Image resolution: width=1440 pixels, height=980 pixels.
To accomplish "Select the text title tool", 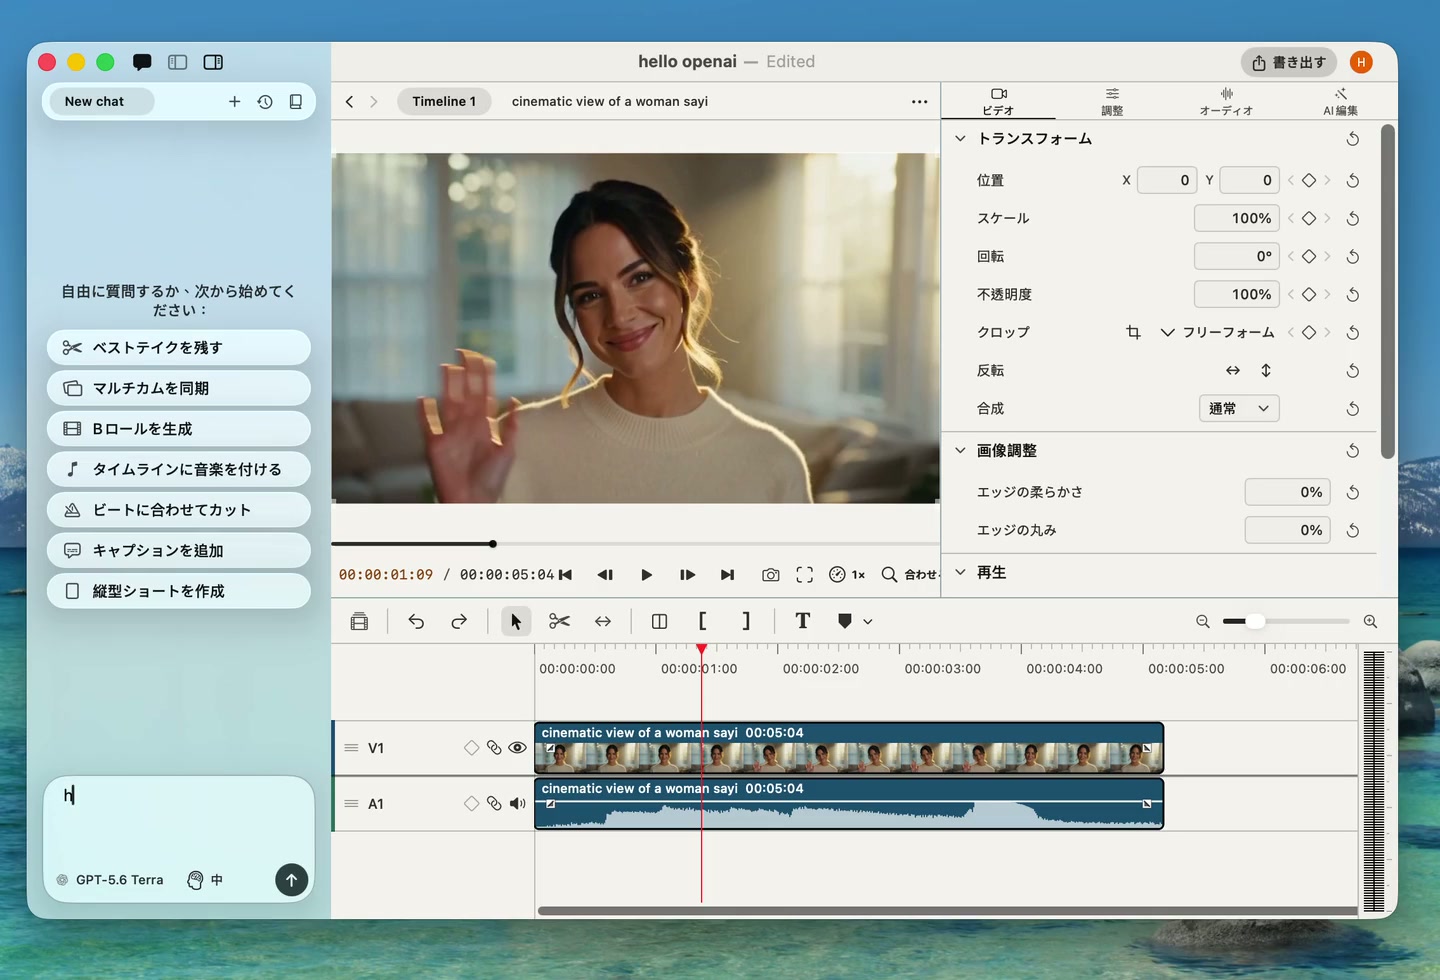I will (802, 621).
